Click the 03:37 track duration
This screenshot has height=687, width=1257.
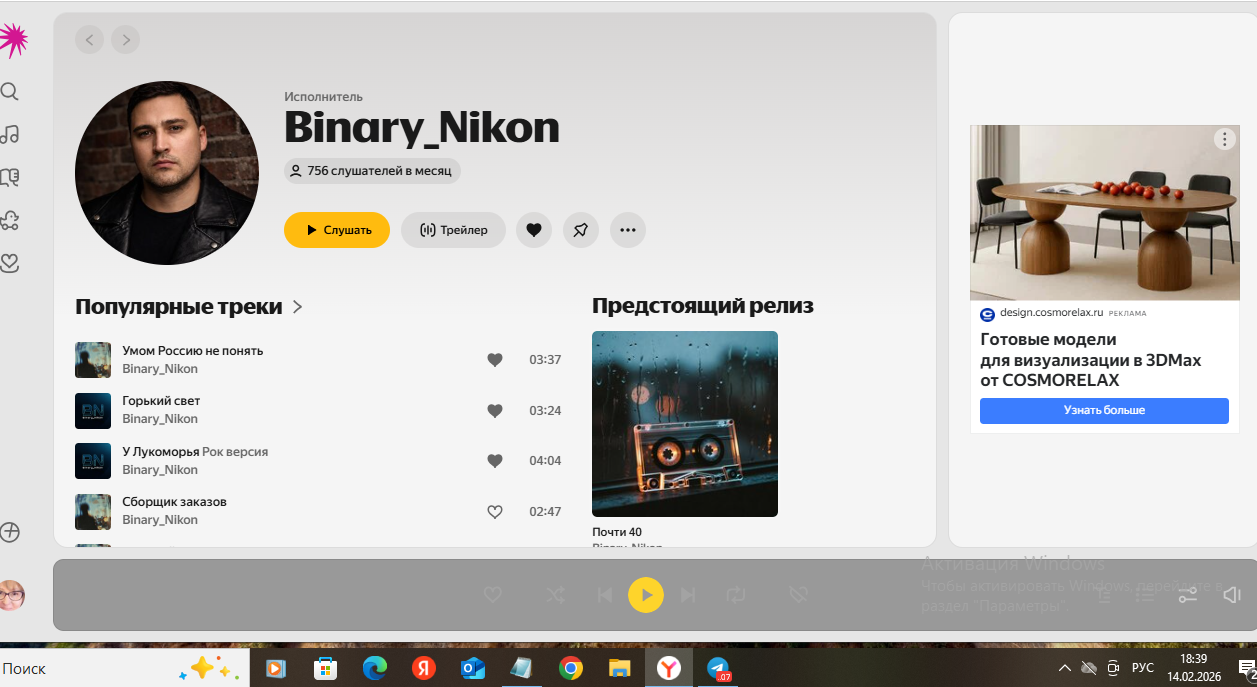(545, 360)
